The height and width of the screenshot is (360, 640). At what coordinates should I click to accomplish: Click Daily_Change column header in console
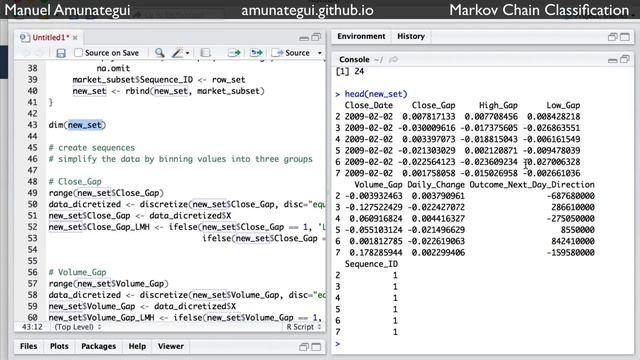tap(436, 184)
